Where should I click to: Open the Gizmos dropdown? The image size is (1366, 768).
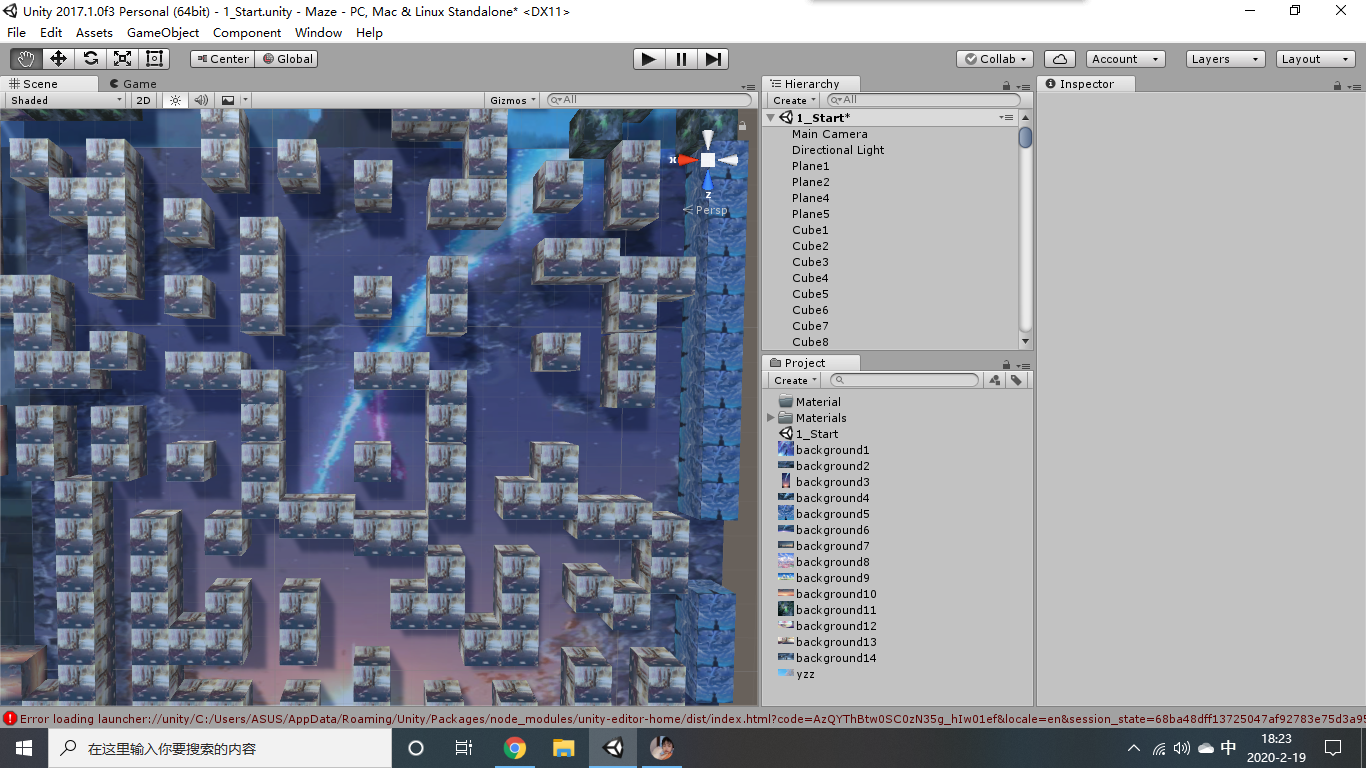(x=511, y=100)
